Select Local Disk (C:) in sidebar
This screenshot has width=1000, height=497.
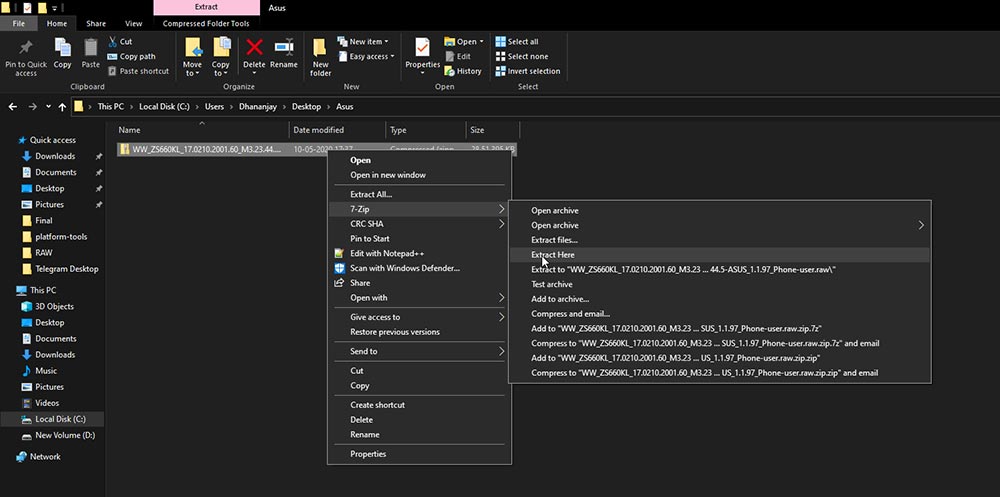tap(61, 419)
